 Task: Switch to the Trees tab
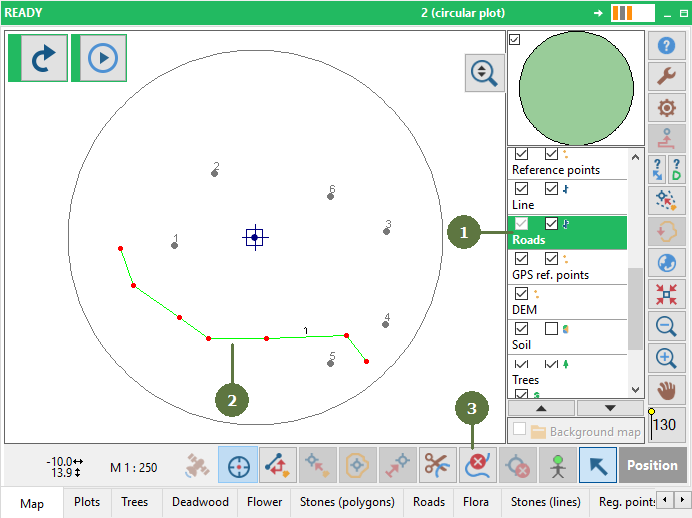pyautogui.click(x=135, y=502)
